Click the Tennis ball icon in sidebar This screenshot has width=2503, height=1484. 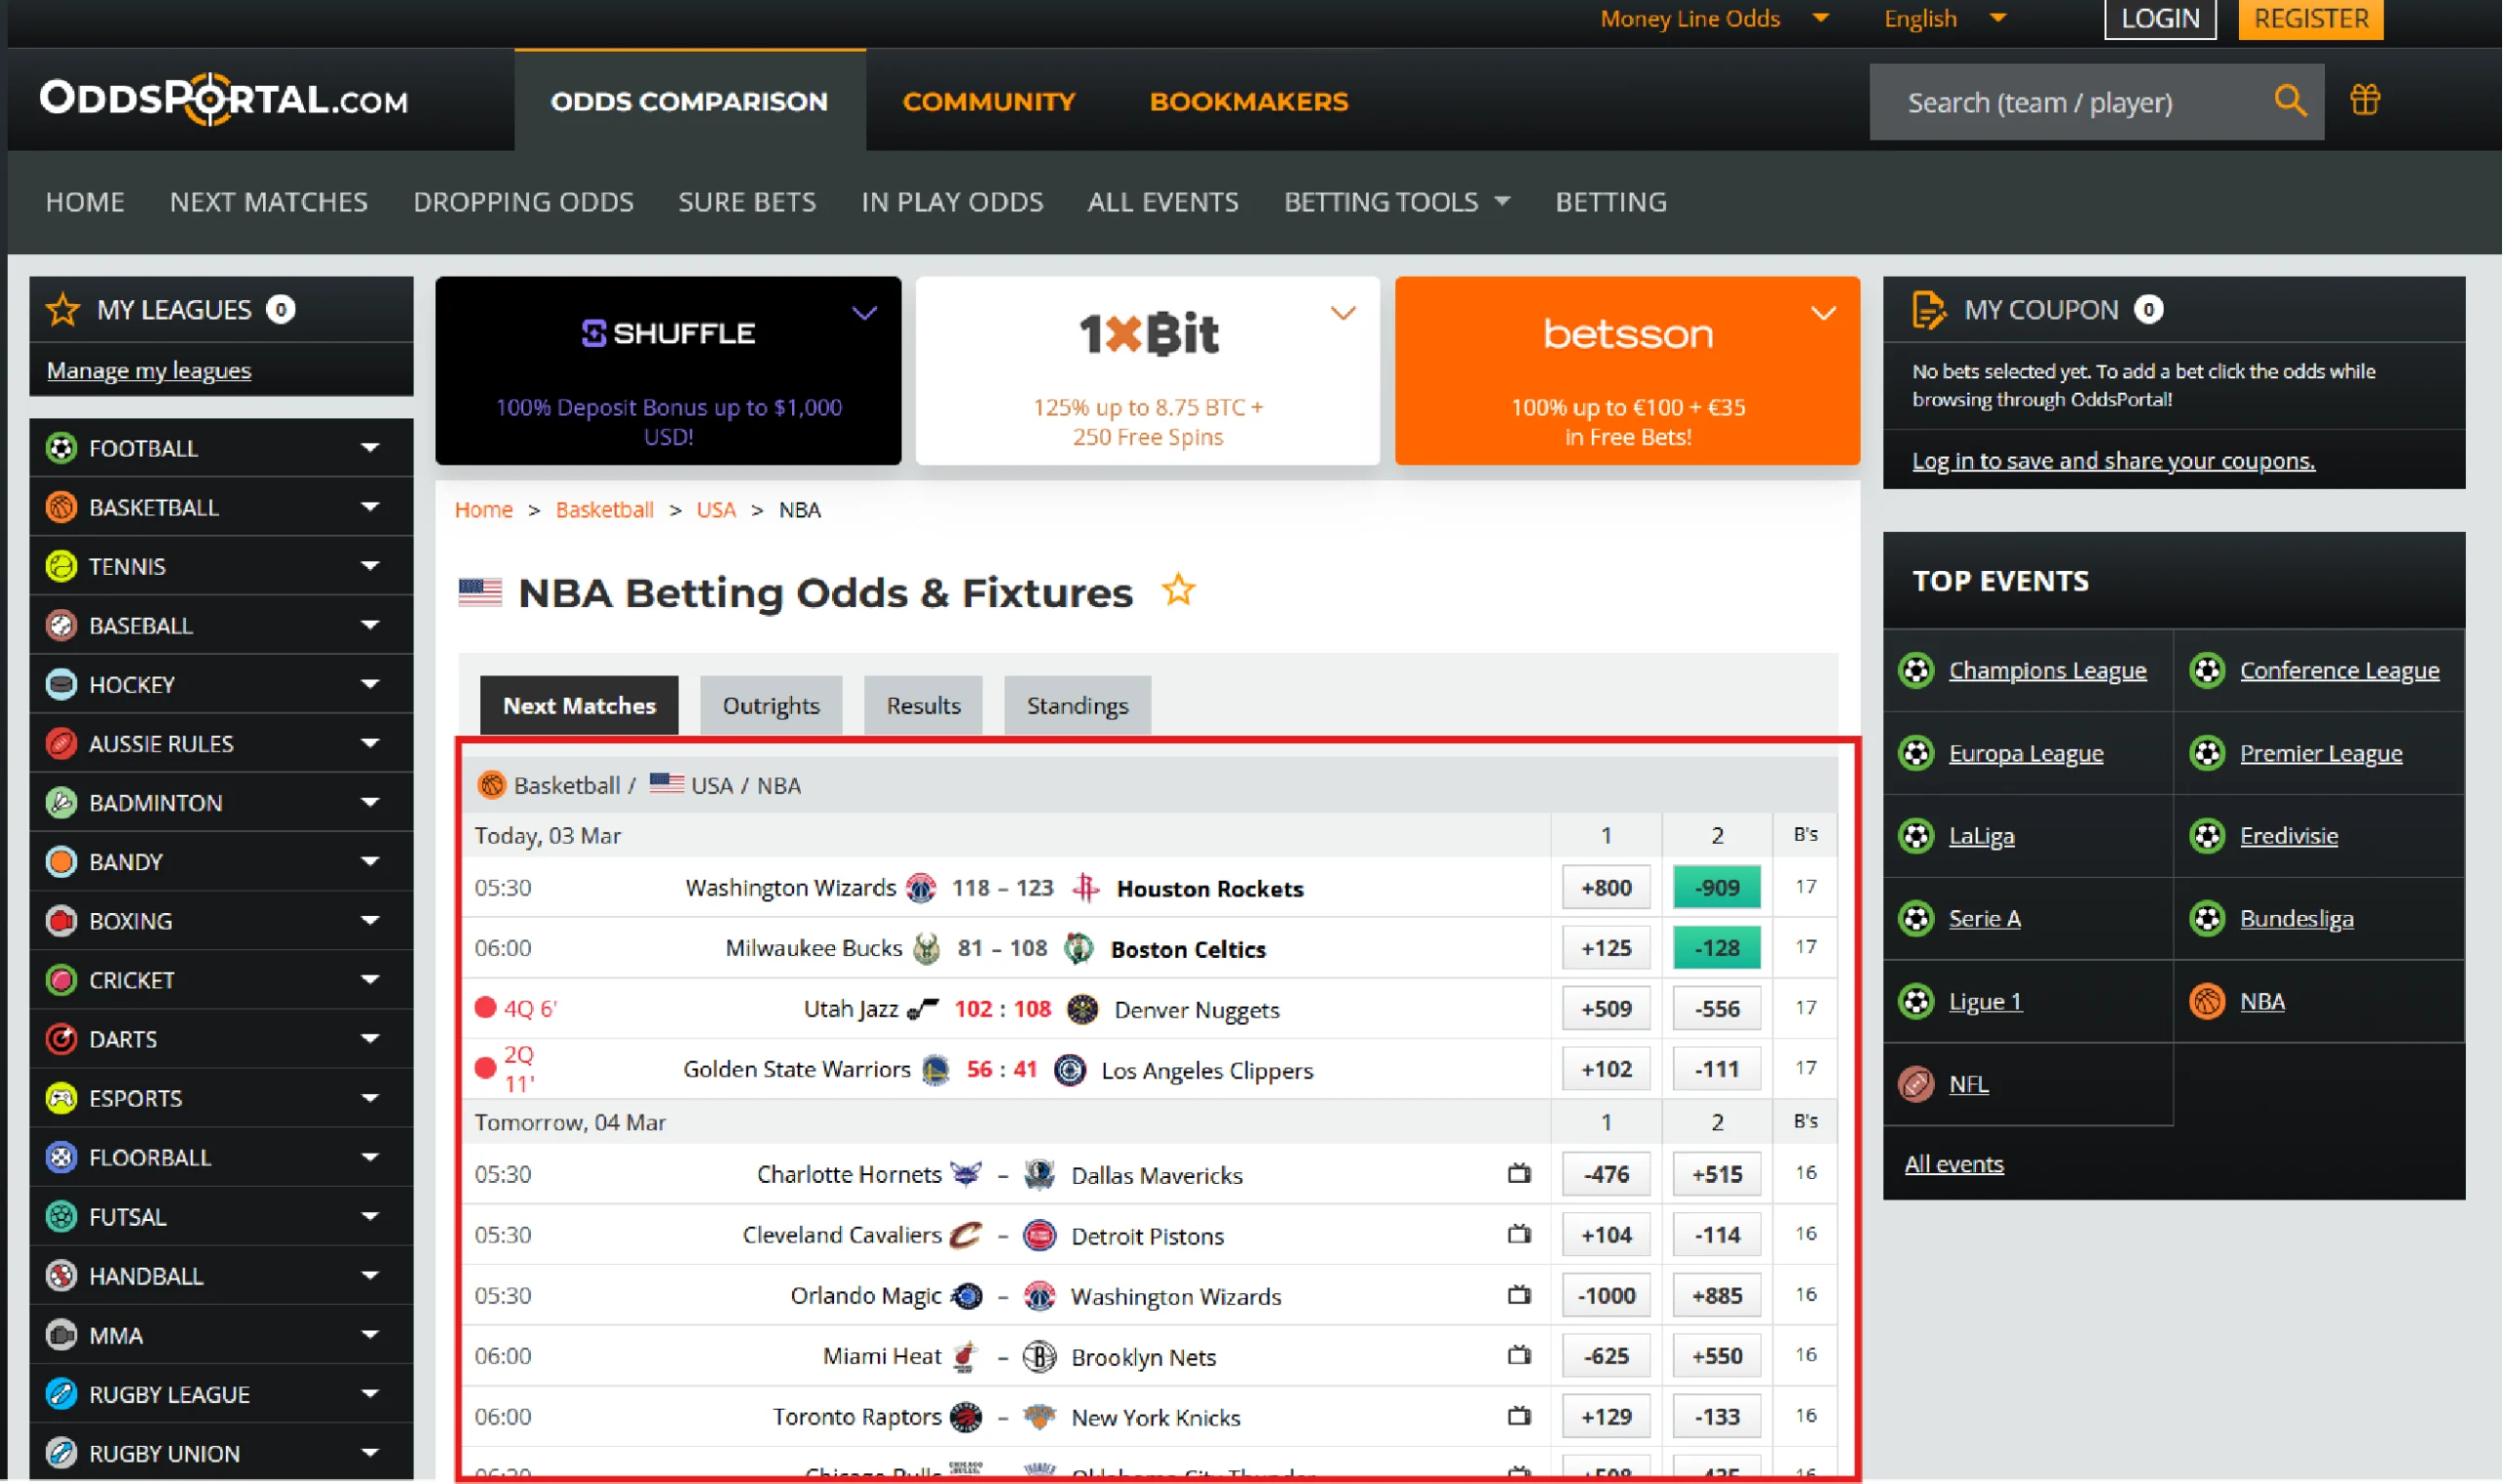tap(61, 566)
